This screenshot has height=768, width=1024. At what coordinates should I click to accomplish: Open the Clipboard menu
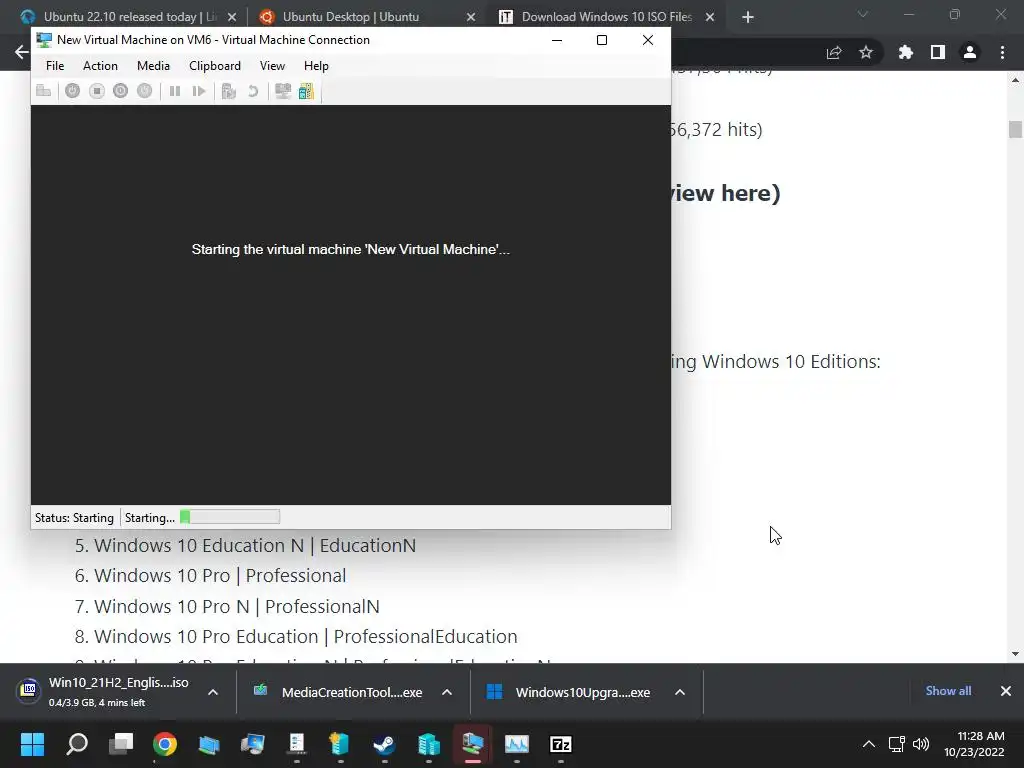(215, 66)
